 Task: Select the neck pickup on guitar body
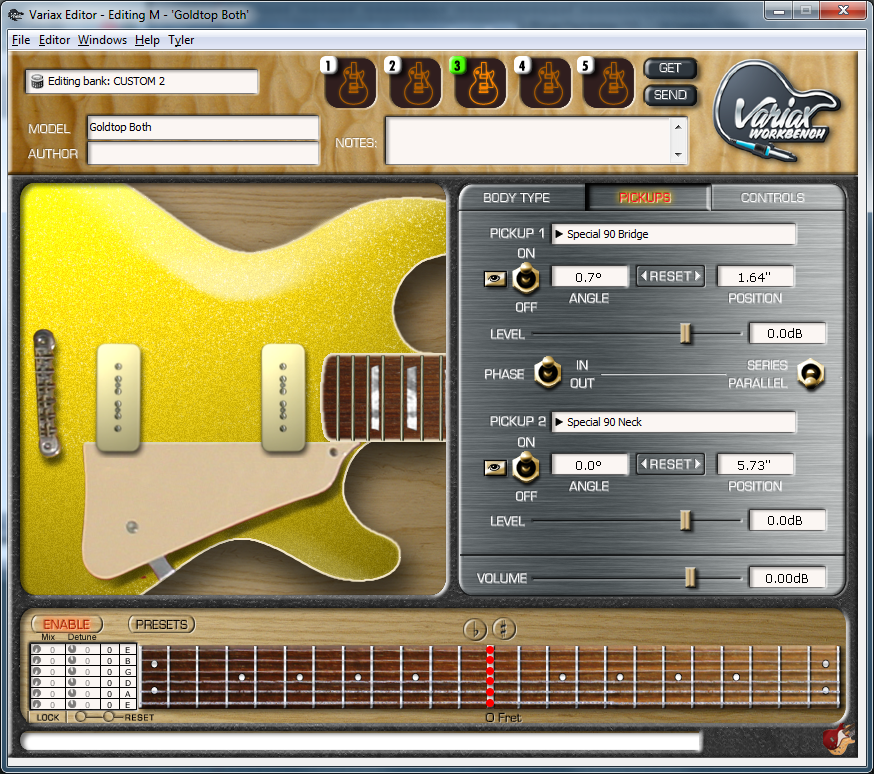(x=283, y=397)
